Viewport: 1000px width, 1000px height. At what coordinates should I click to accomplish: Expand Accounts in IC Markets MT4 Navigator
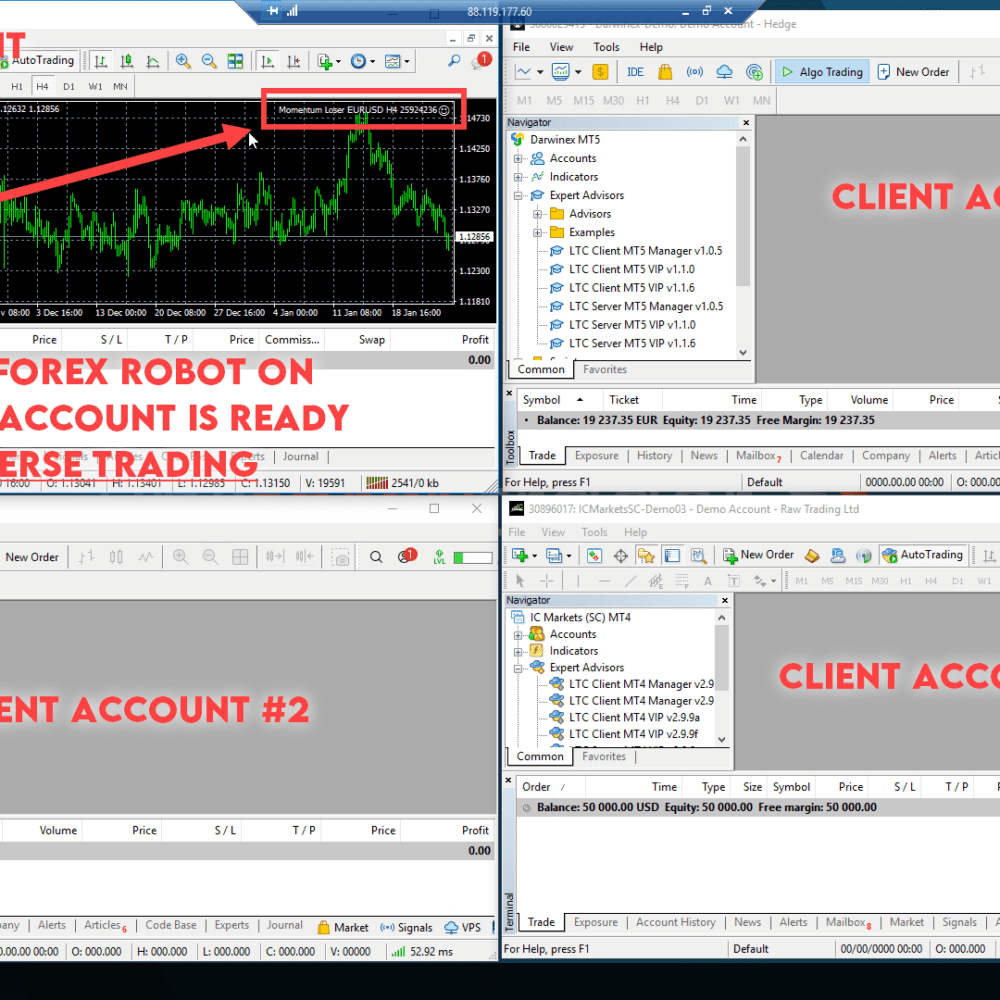click(518, 635)
